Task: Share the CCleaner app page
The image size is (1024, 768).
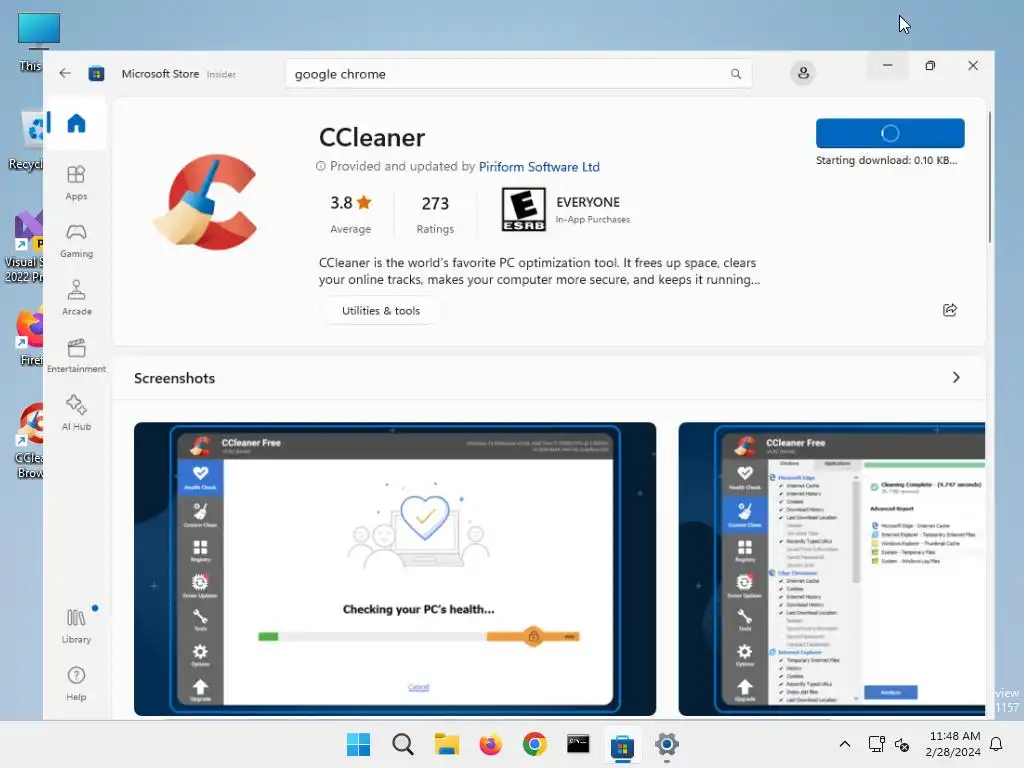Action: click(x=950, y=310)
